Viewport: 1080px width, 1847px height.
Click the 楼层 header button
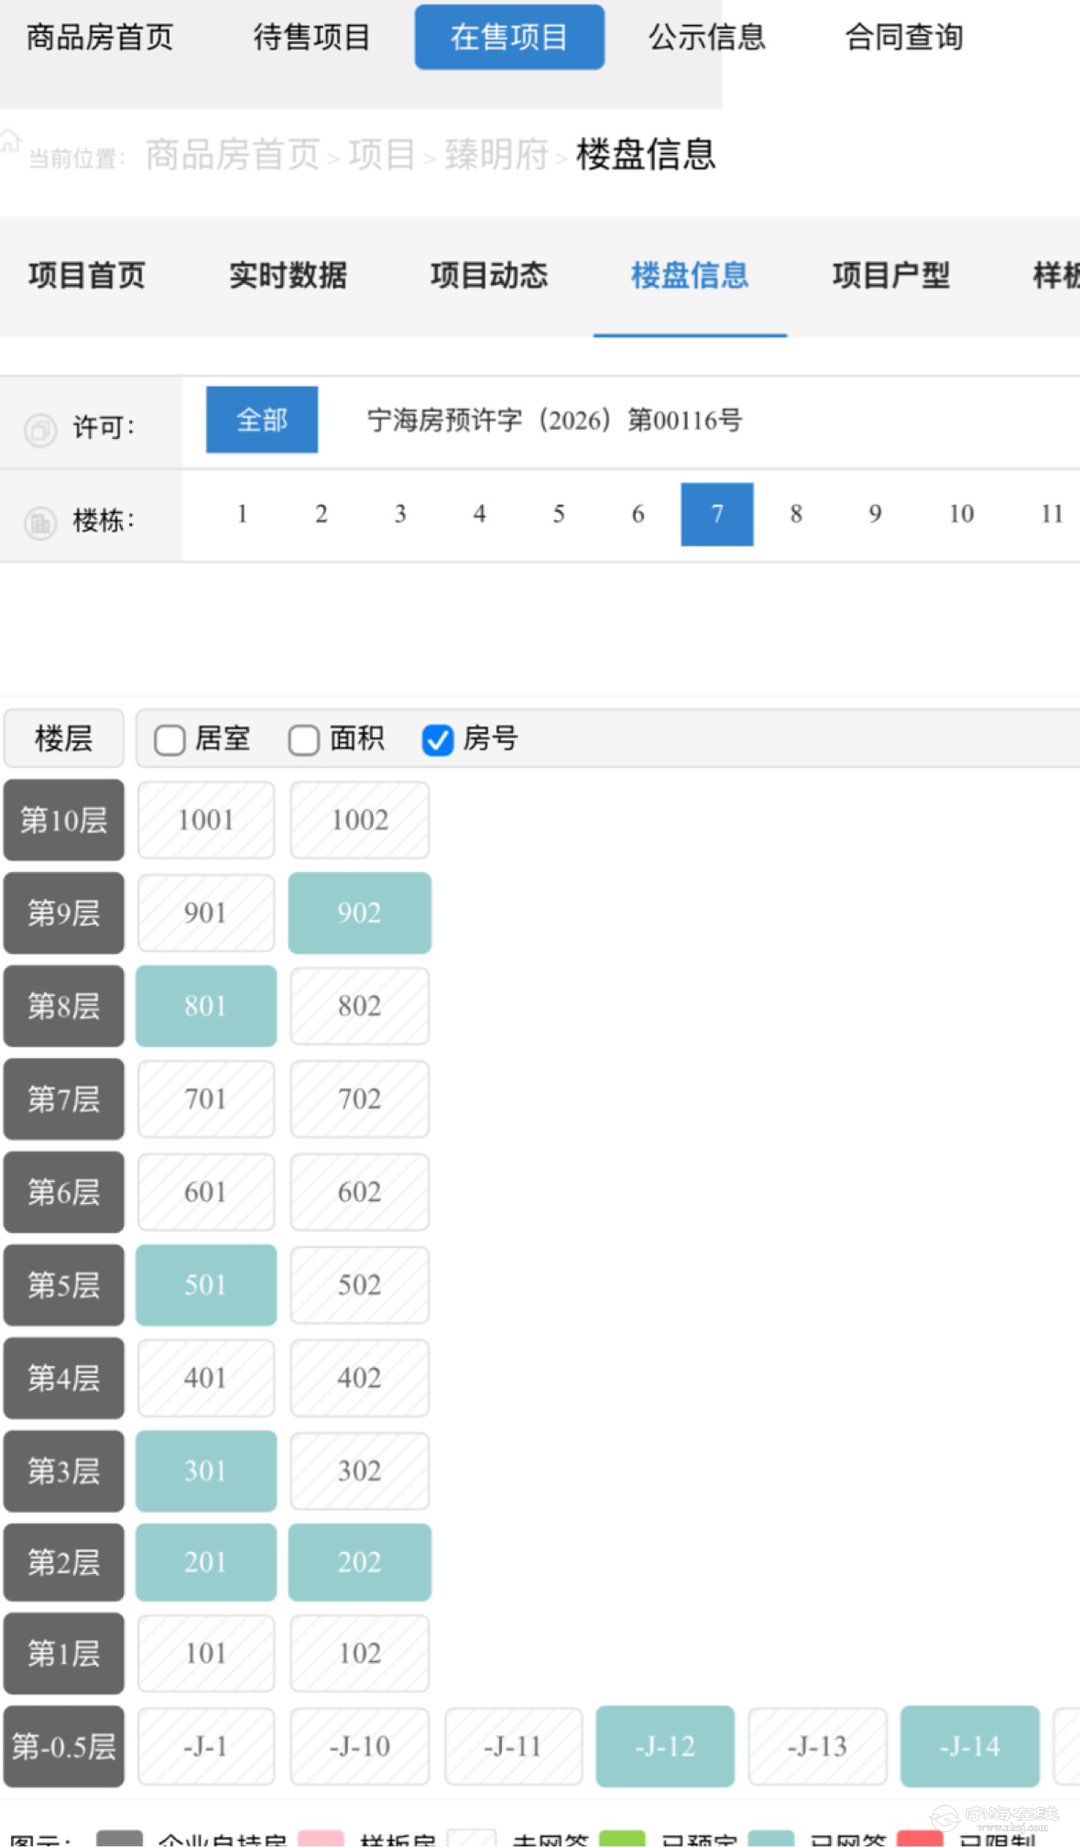click(x=64, y=739)
